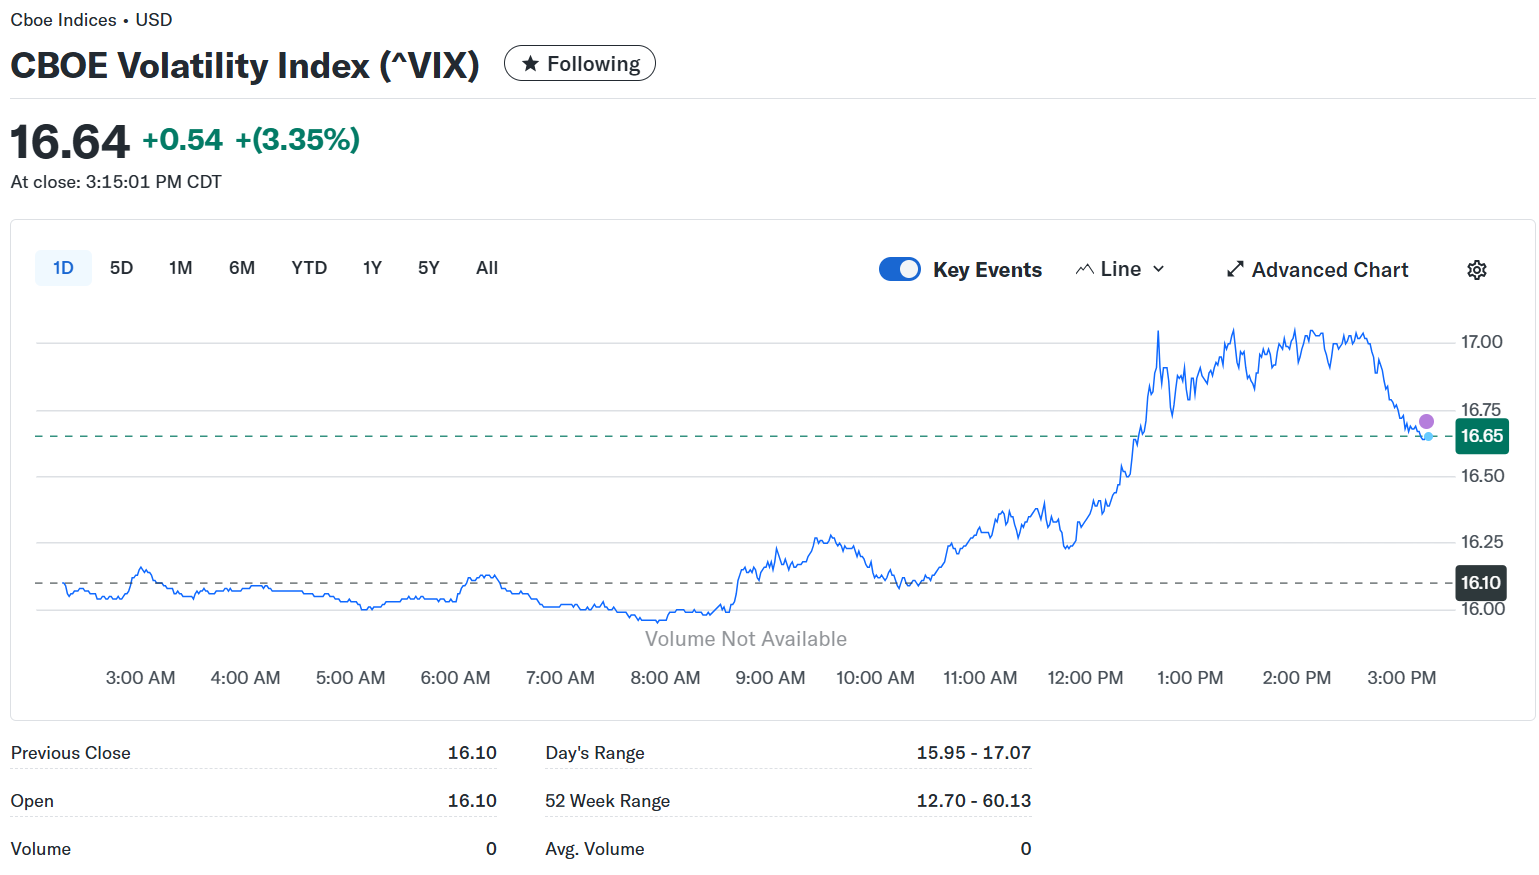Click the green 16.65 price label
This screenshot has height=875, width=1539.
click(1481, 436)
